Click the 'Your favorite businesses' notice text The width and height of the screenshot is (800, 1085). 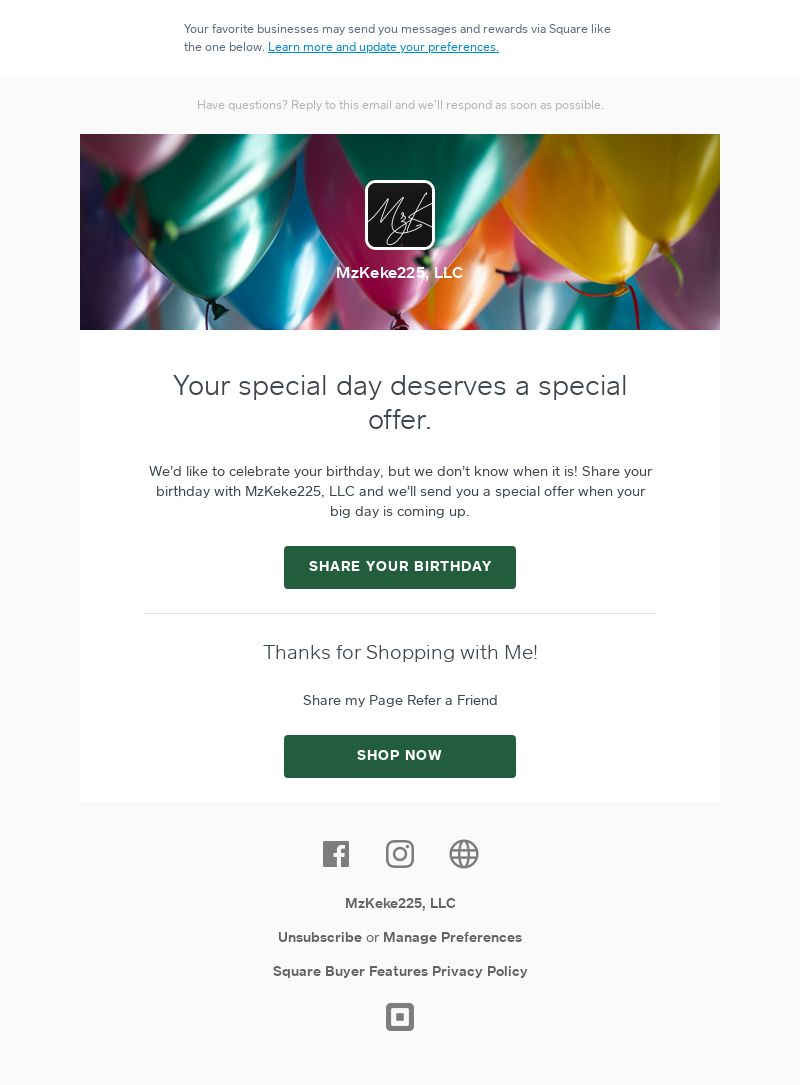point(397,29)
